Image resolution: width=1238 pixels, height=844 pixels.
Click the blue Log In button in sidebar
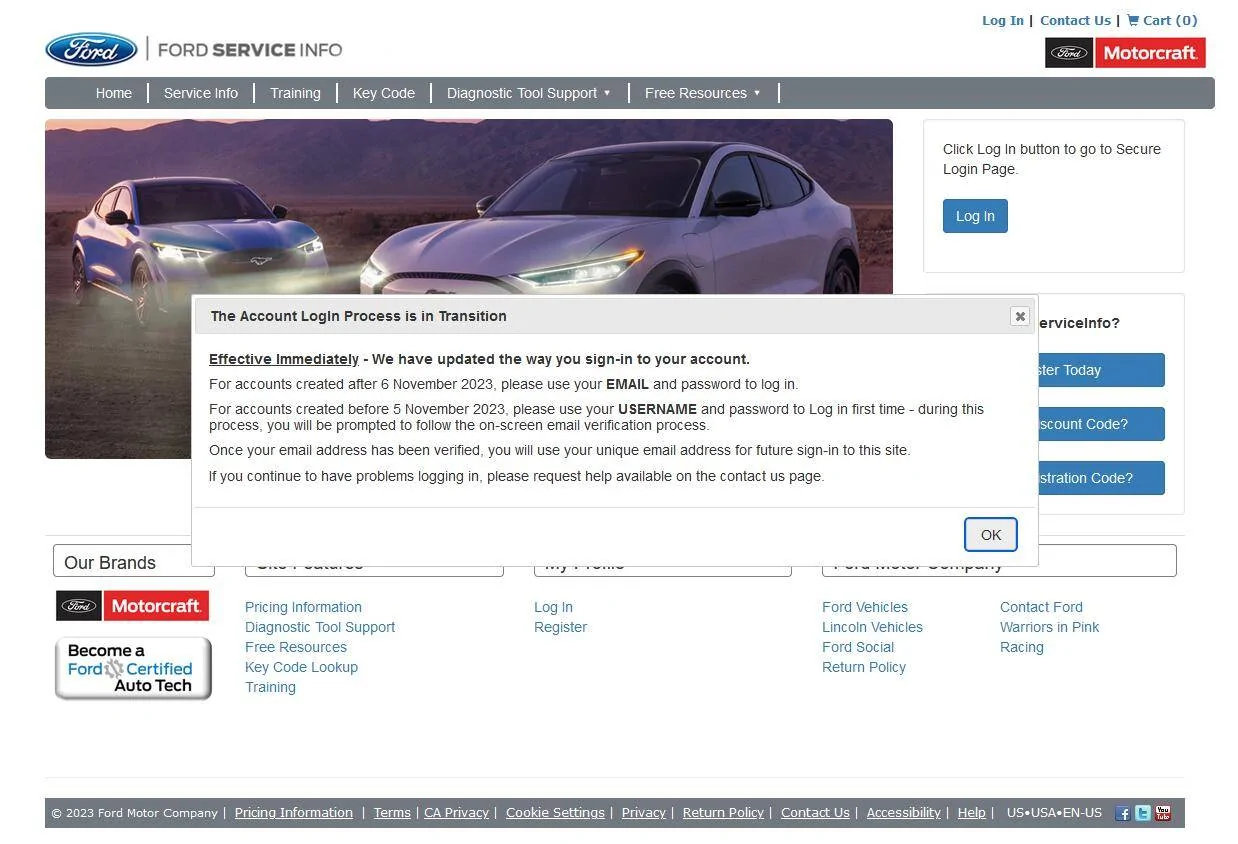975,216
